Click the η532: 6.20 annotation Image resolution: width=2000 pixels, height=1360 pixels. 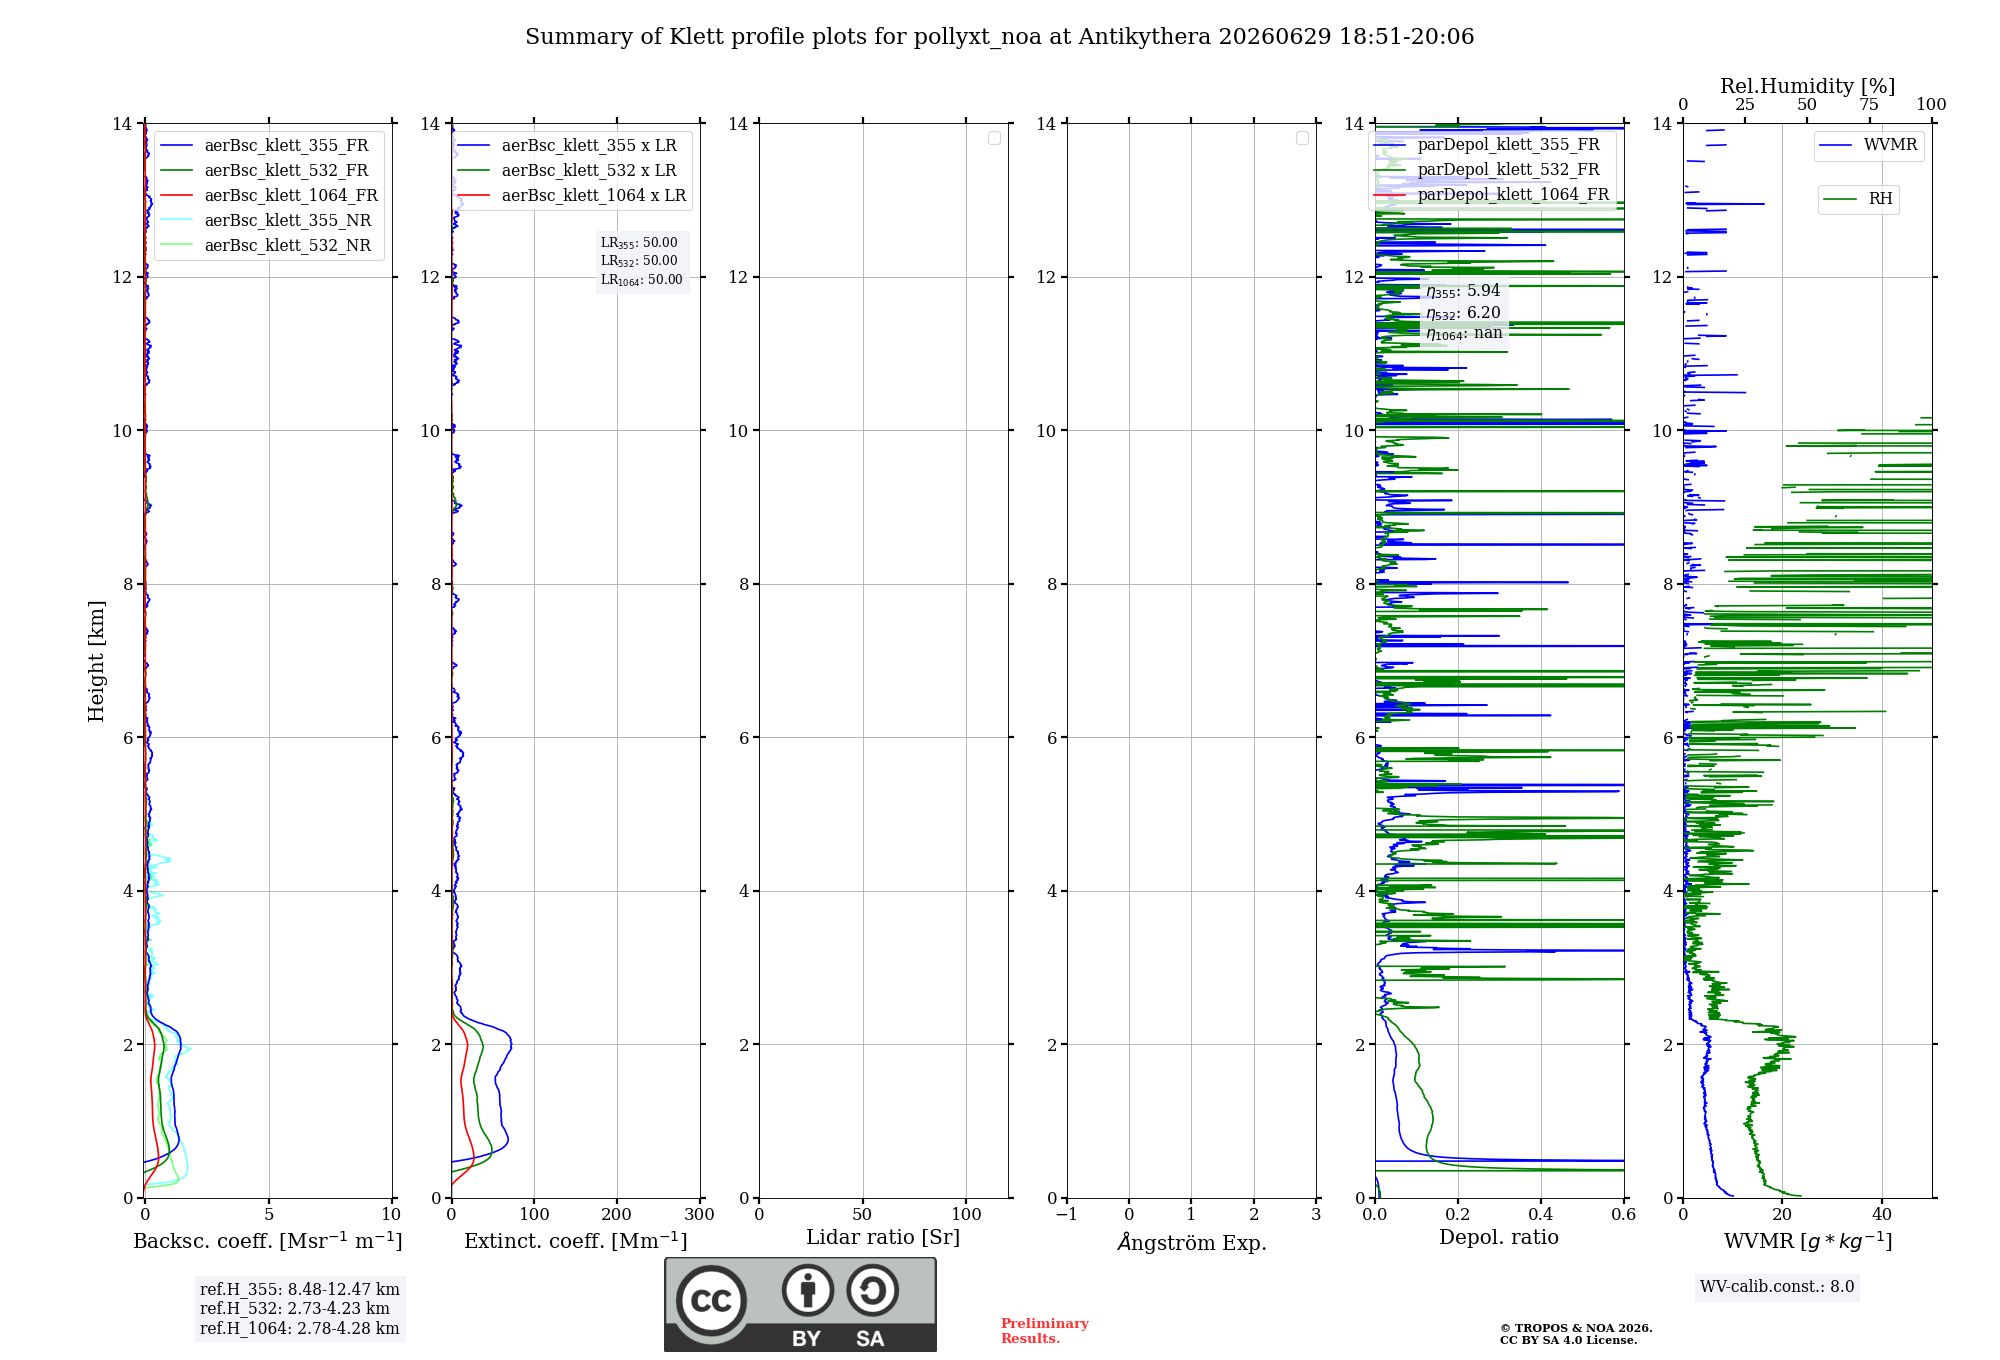[x=1463, y=313]
